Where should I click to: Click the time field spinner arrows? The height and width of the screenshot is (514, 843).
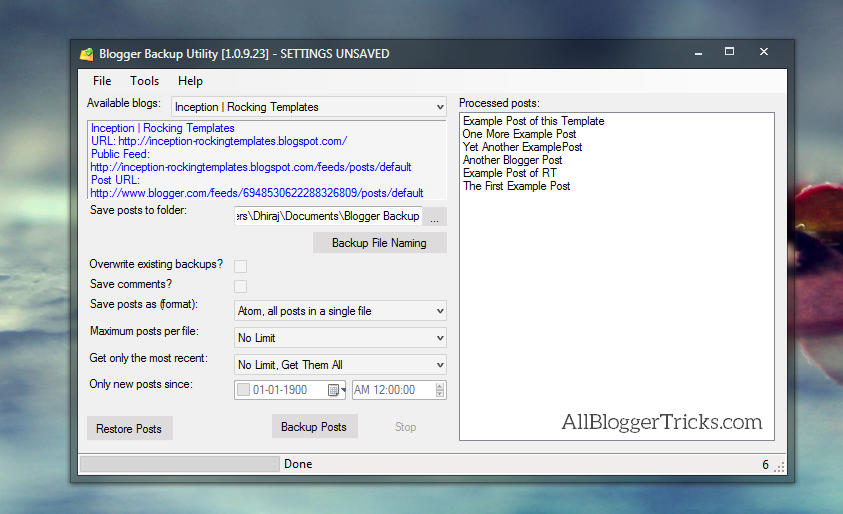pyautogui.click(x=440, y=390)
